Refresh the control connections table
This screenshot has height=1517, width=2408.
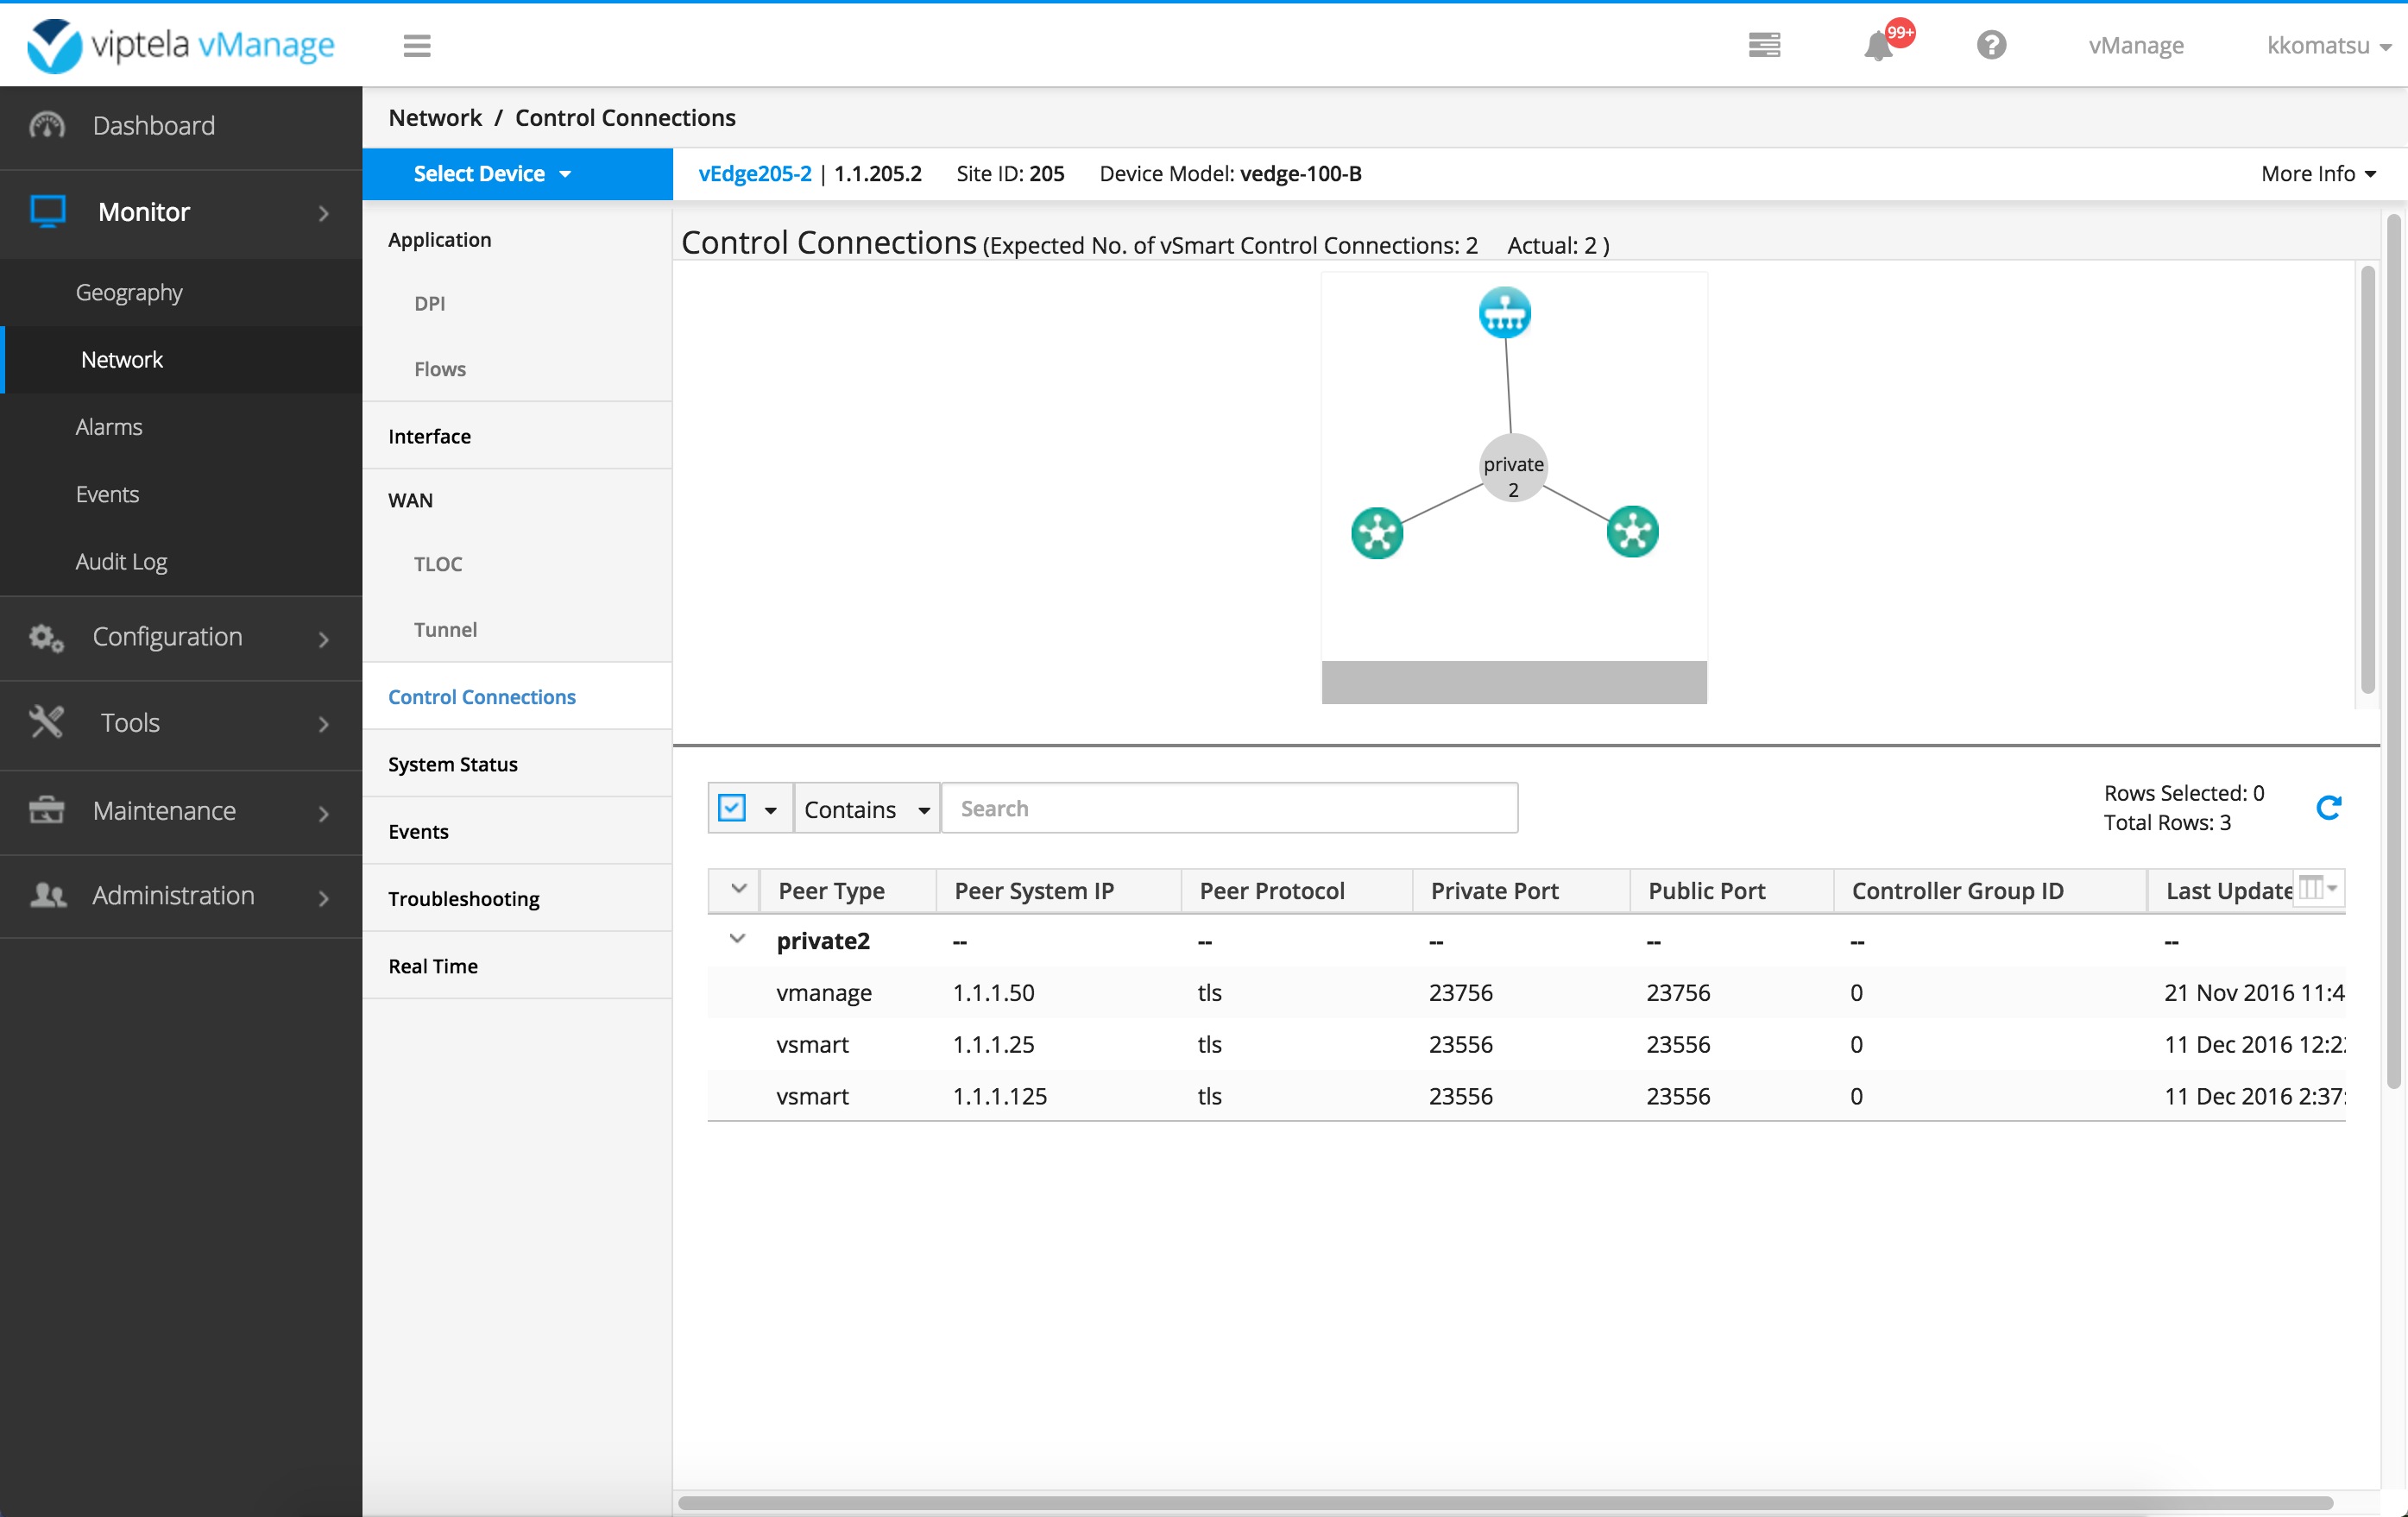point(2330,808)
